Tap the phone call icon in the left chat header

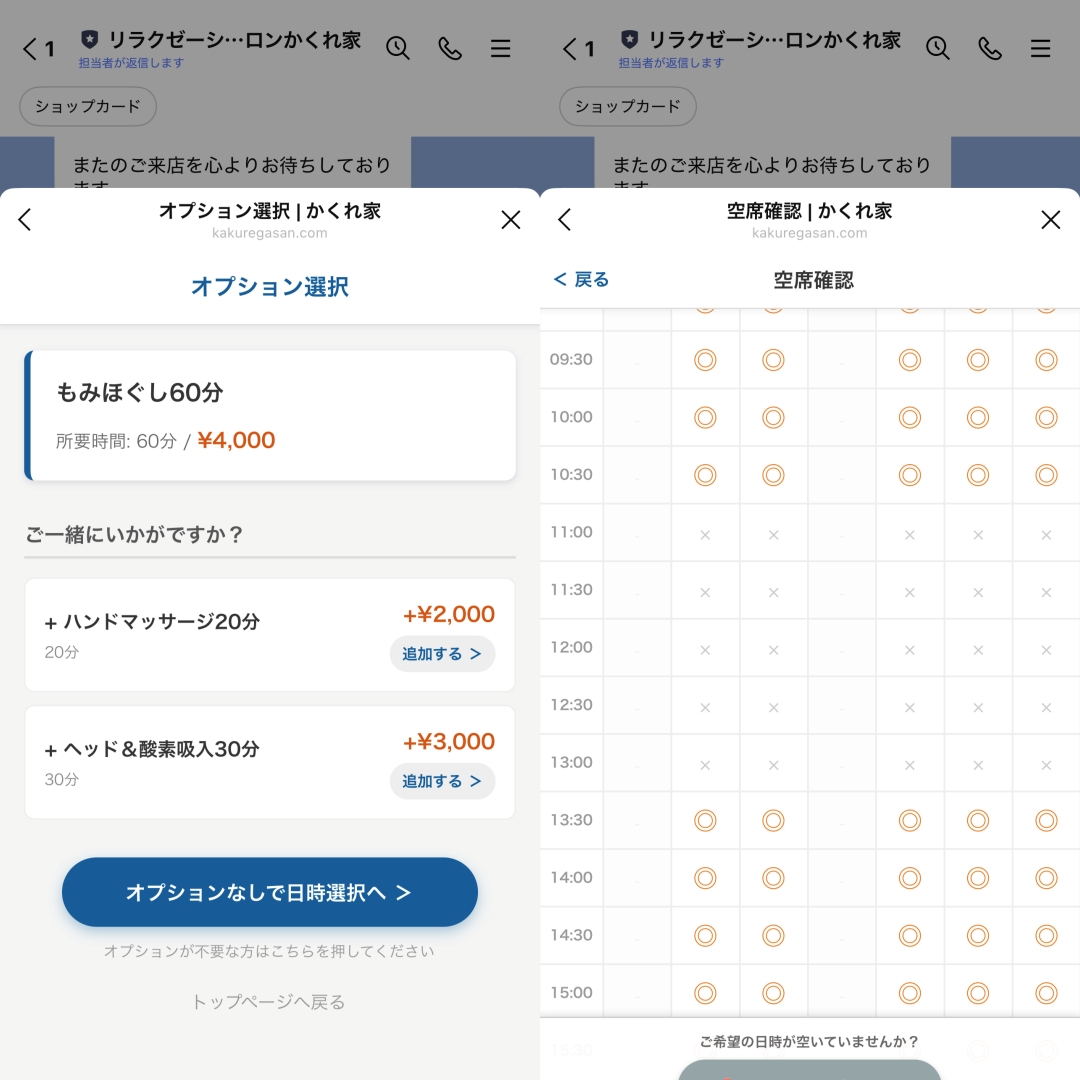pyautogui.click(x=449, y=47)
